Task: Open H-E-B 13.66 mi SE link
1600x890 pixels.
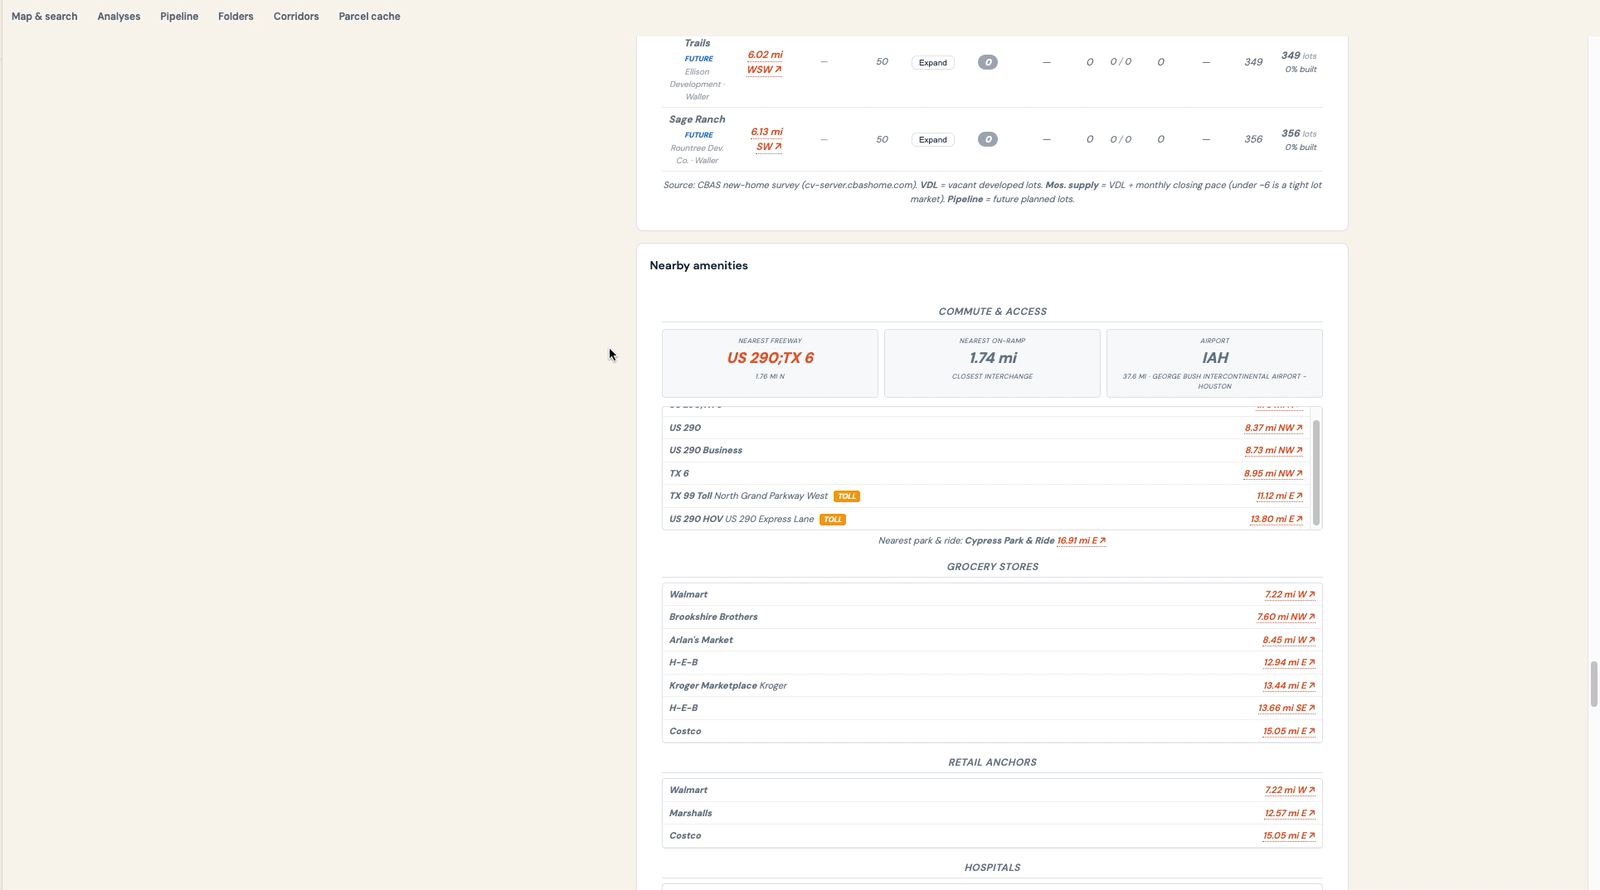Action: pyautogui.click(x=1286, y=708)
